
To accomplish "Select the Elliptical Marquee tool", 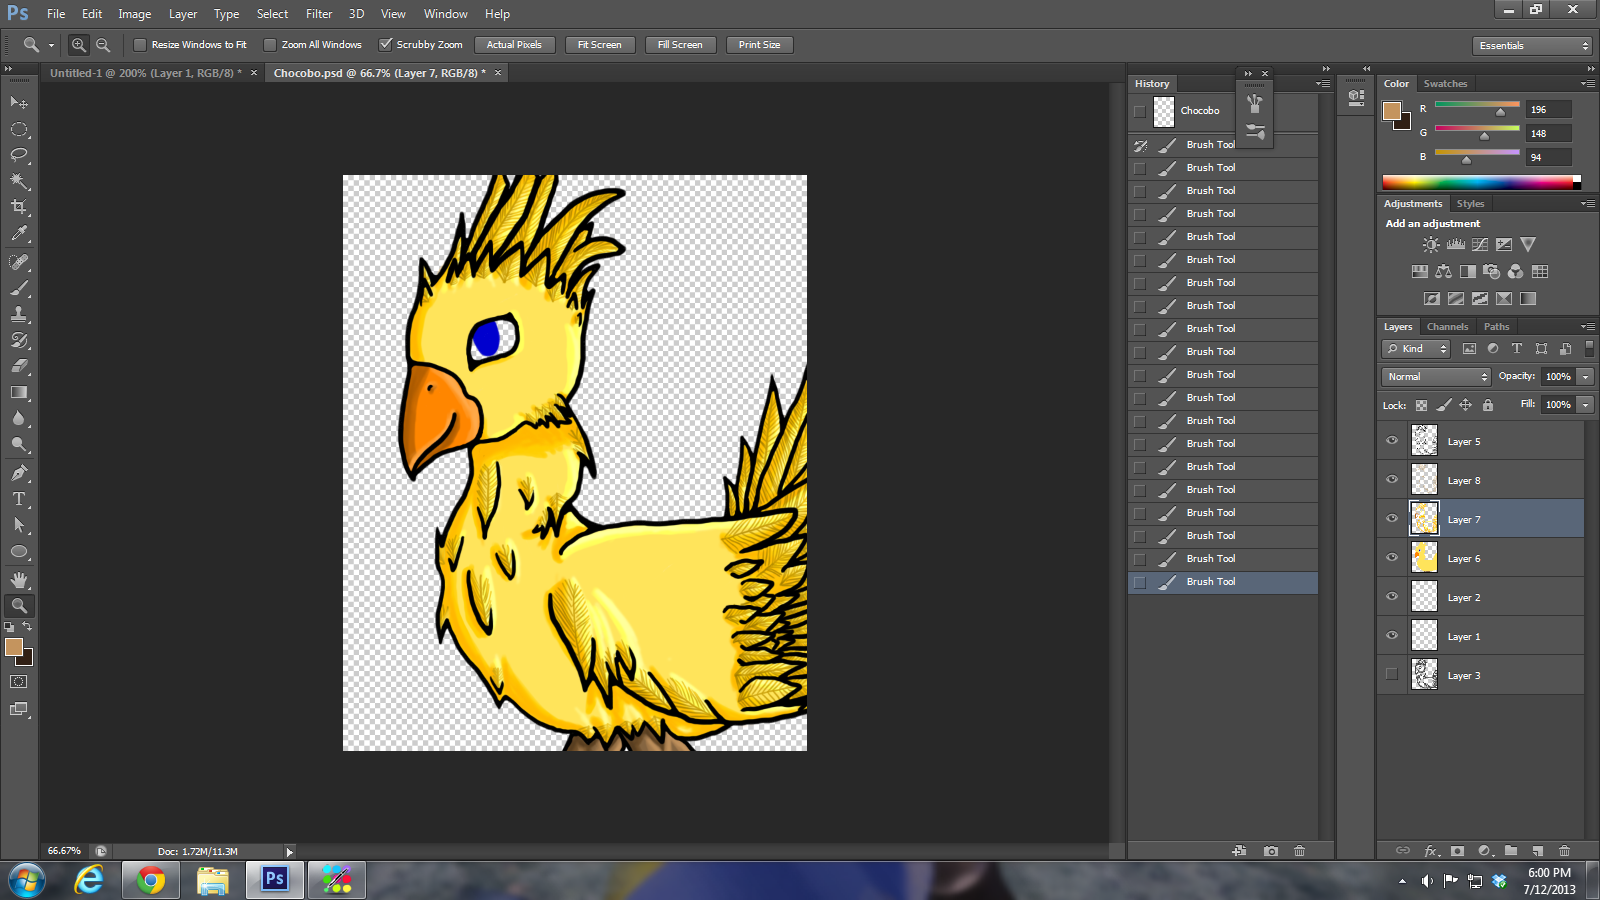I will tap(19, 129).
